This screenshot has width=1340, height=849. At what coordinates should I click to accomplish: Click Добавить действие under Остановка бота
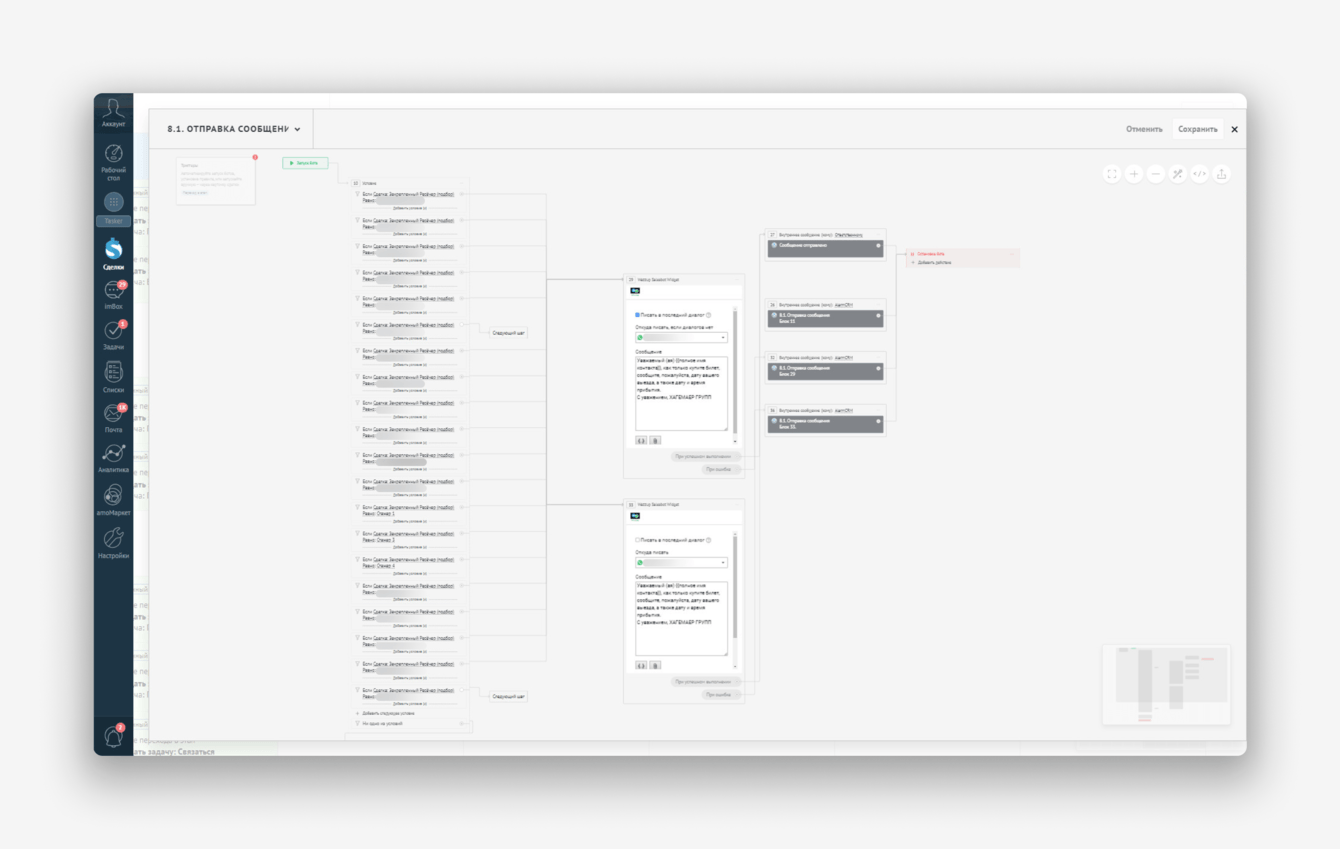pos(934,263)
